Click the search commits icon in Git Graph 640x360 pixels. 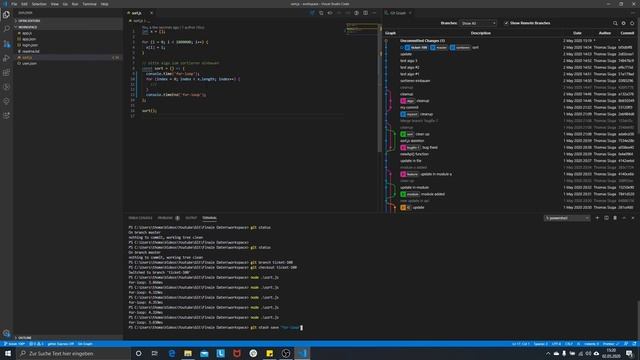coord(615,23)
